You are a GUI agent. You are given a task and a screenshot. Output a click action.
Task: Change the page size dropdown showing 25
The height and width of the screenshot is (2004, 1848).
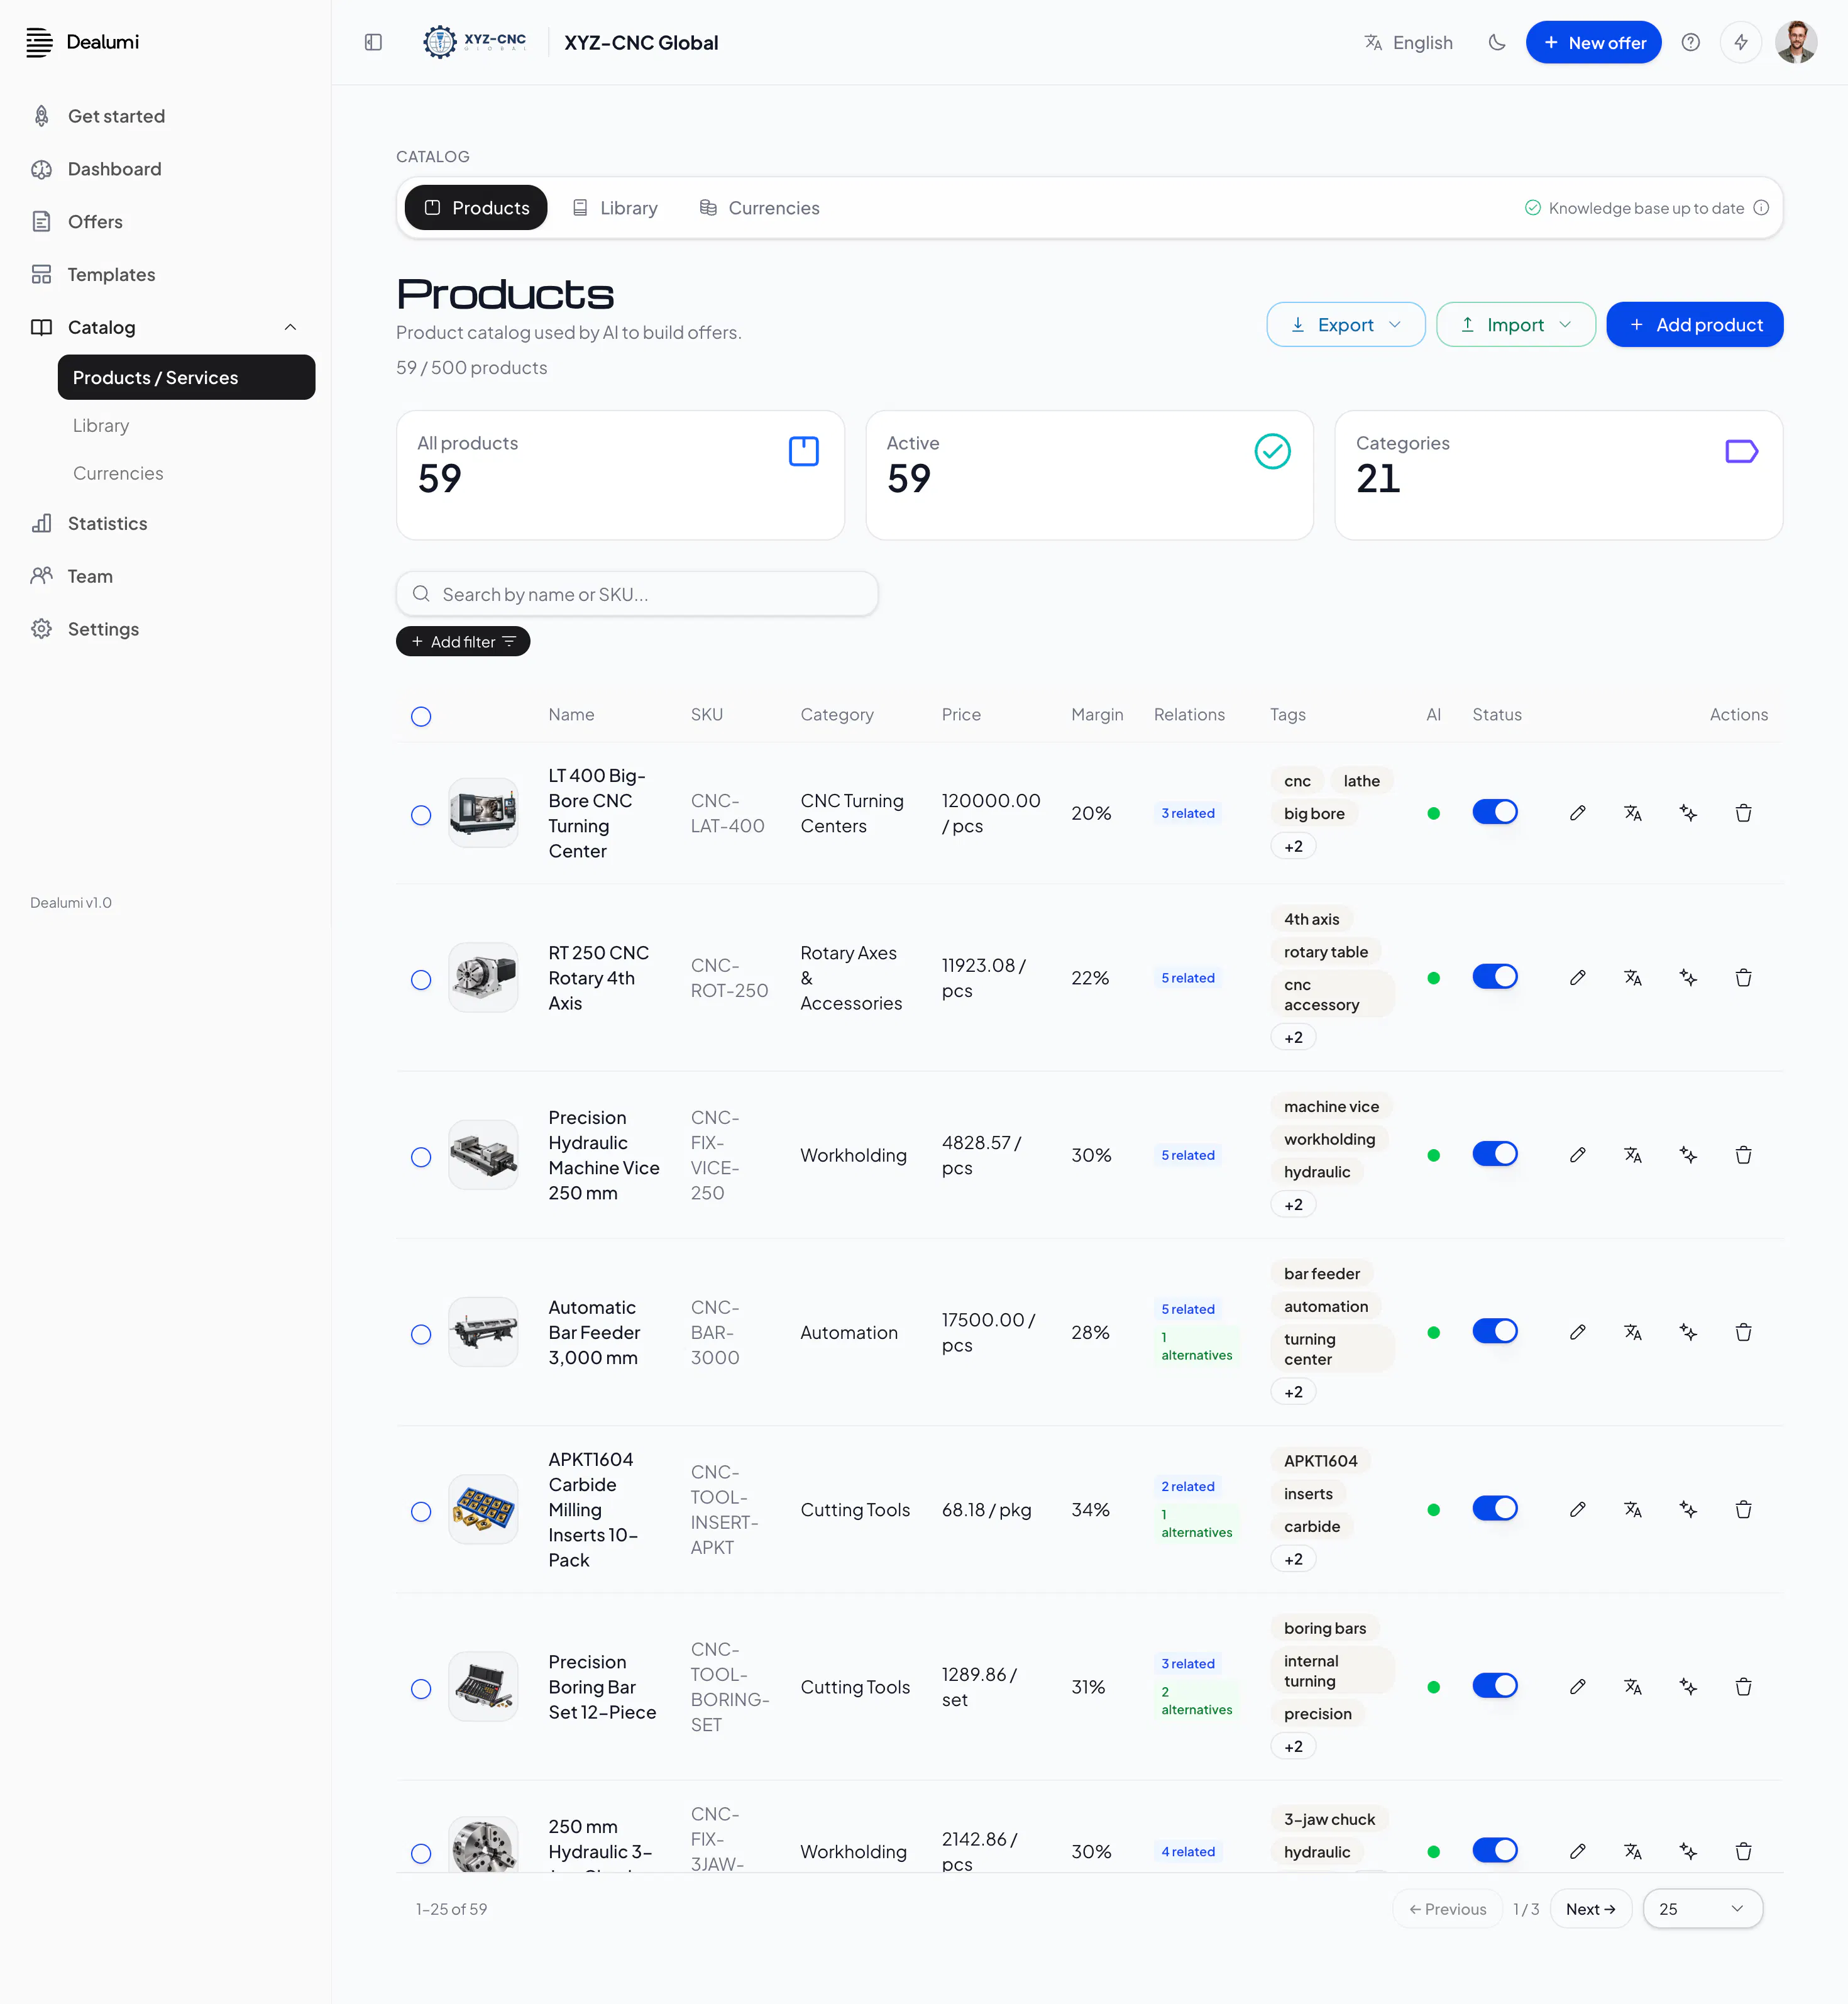pyautogui.click(x=1702, y=1909)
